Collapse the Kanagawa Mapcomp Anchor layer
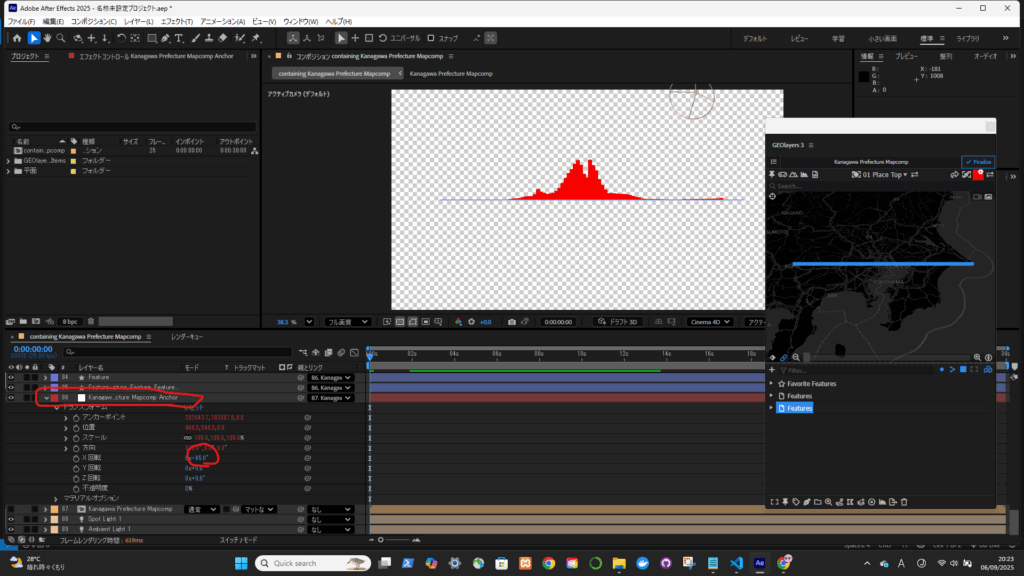 pos(46,397)
